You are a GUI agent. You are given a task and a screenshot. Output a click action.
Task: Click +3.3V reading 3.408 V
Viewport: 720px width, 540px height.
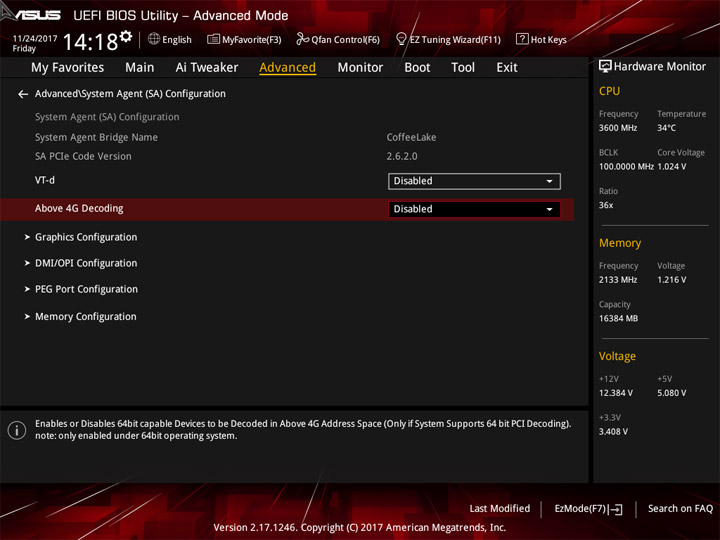point(613,432)
